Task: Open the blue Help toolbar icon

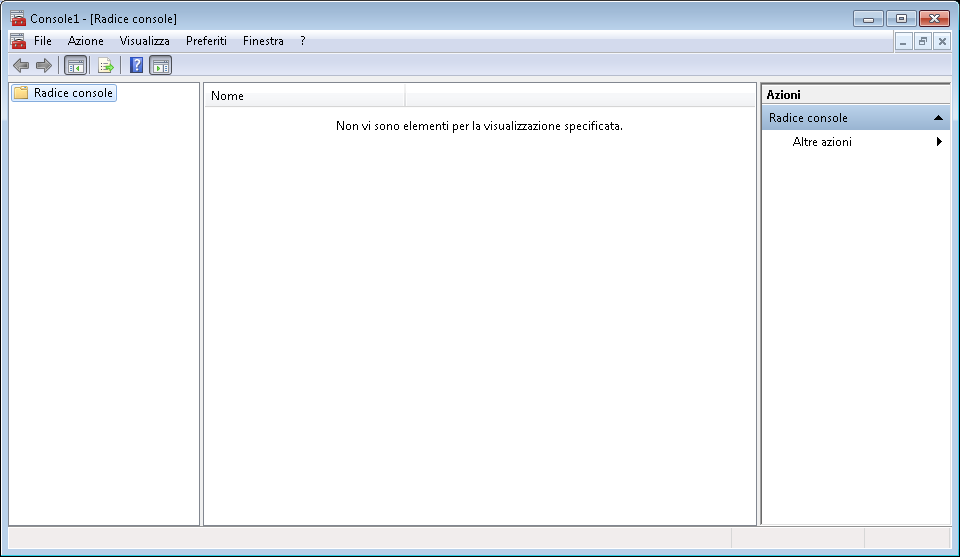Action: 136,65
